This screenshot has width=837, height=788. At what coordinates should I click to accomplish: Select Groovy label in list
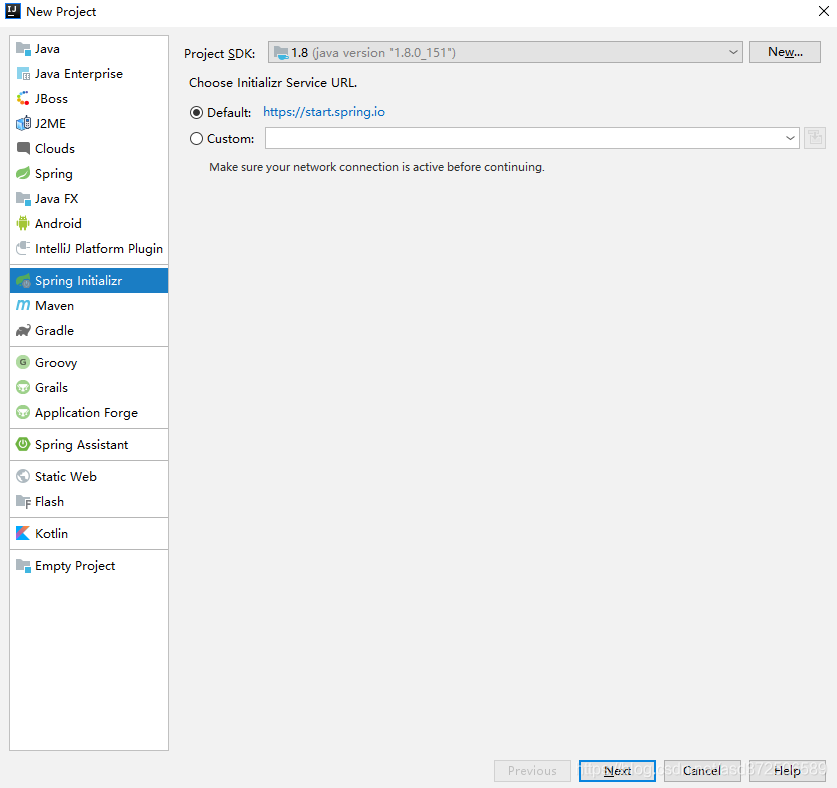[56, 363]
